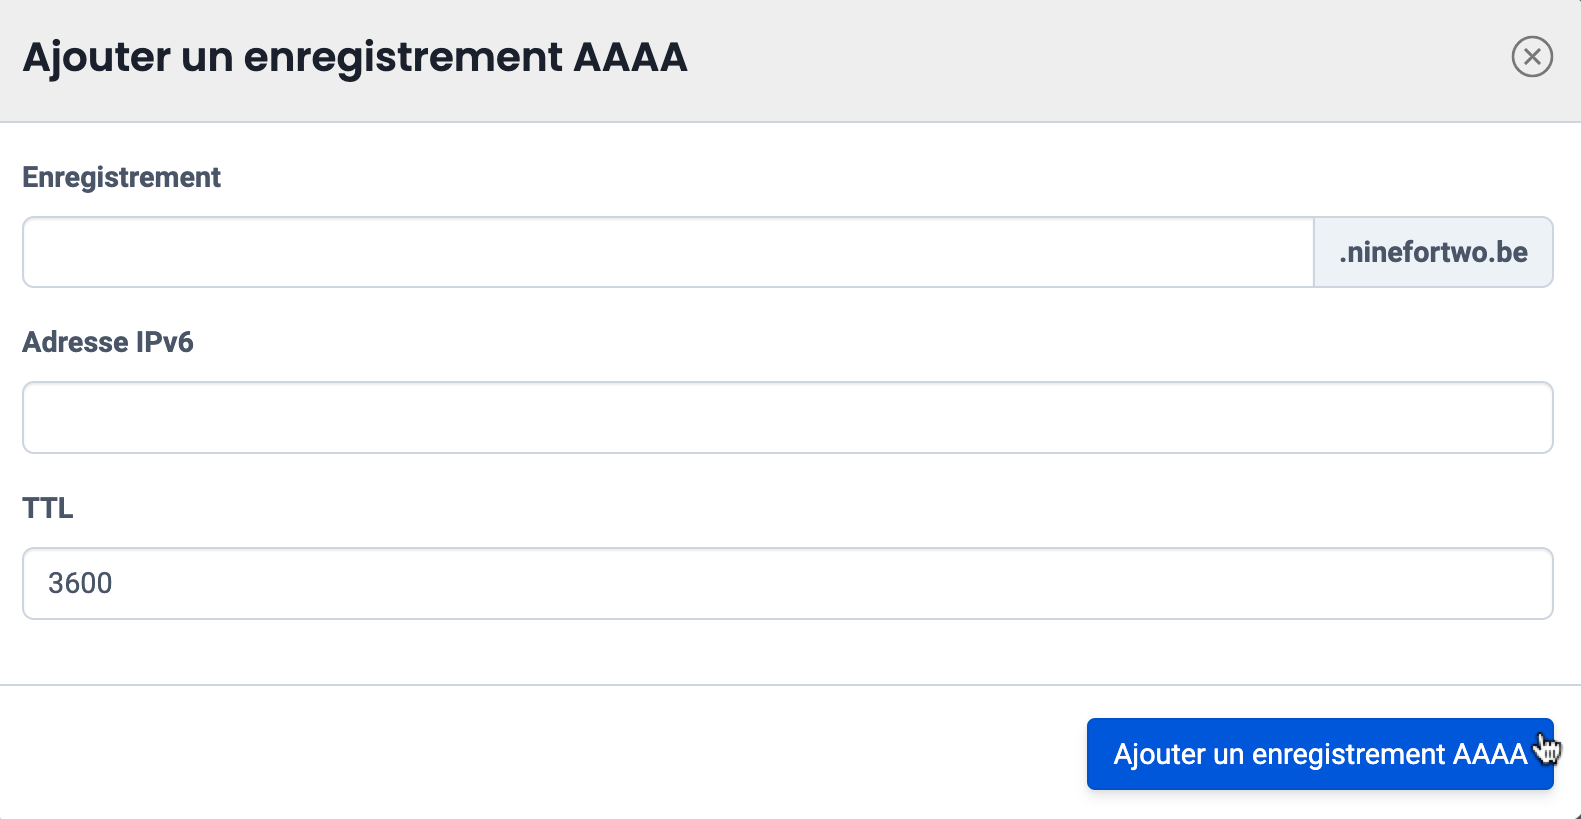Click the right end of the TTL field
The height and width of the screenshot is (819, 1581).
[1500, 583]
